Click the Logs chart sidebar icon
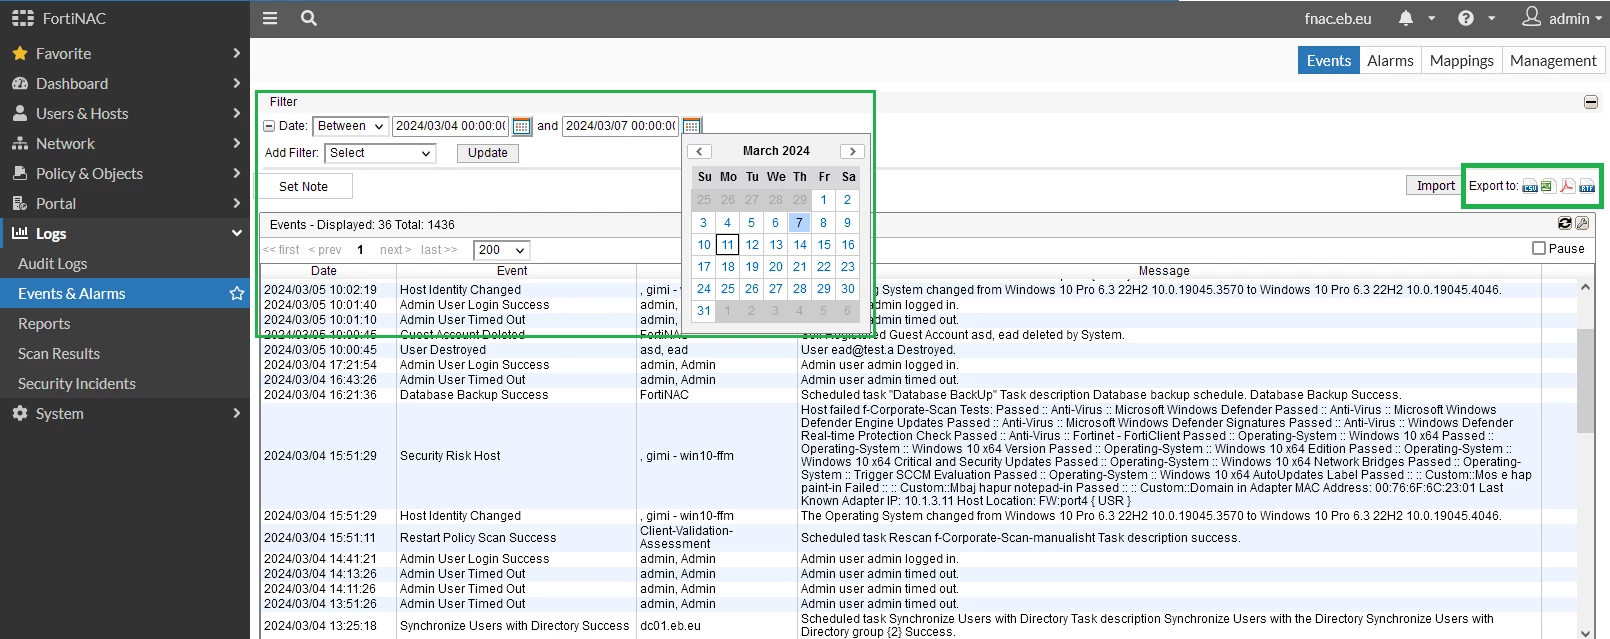Viewport: 1610px width, 639px height. 19,233
